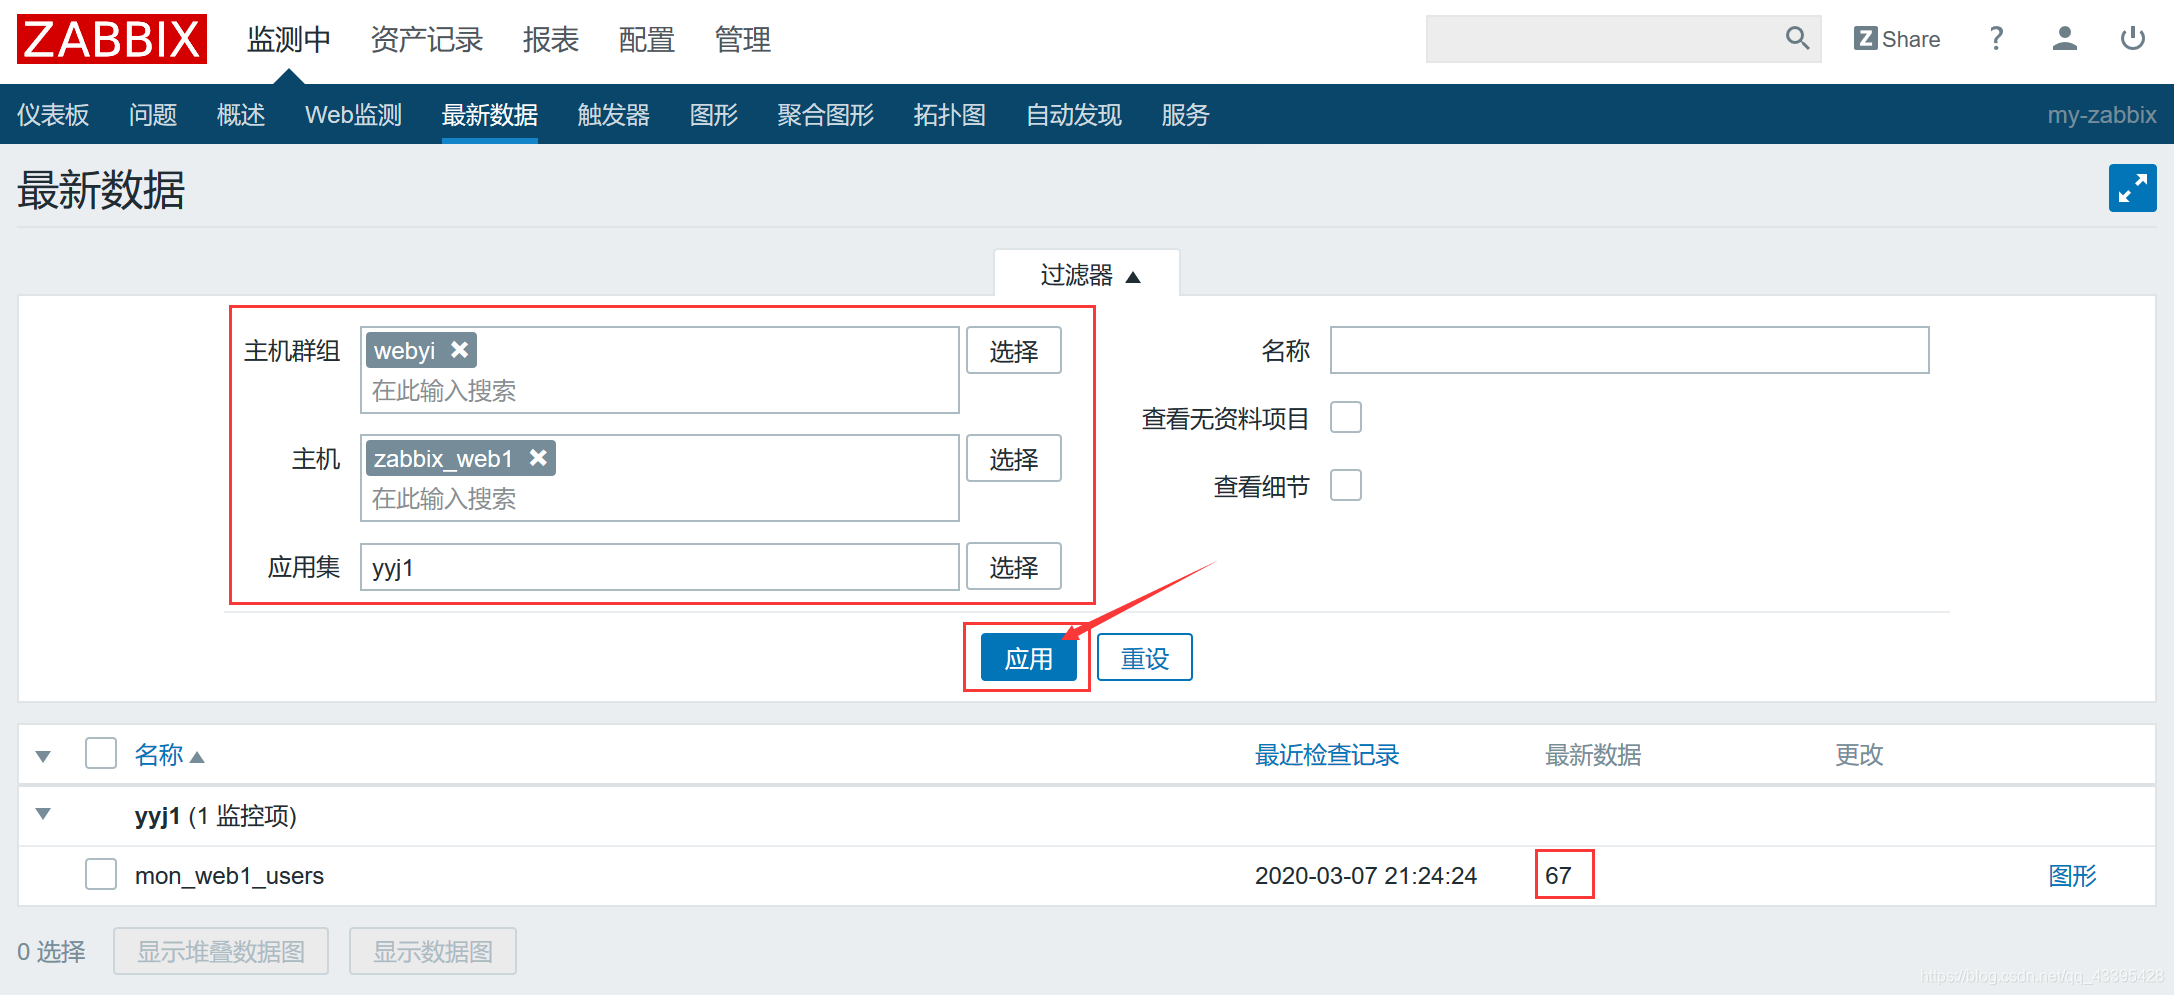Click the mon_web1_users item name
The width and height of the screenshot is (2174, 995).
pyautogui.click(x=229, y=876)
